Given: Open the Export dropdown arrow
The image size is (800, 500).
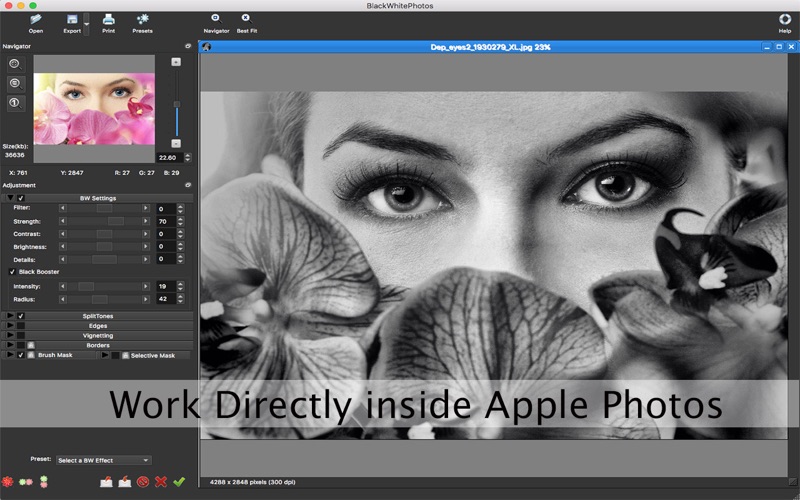Looking at the screenshot, I should tap(86, 24).
